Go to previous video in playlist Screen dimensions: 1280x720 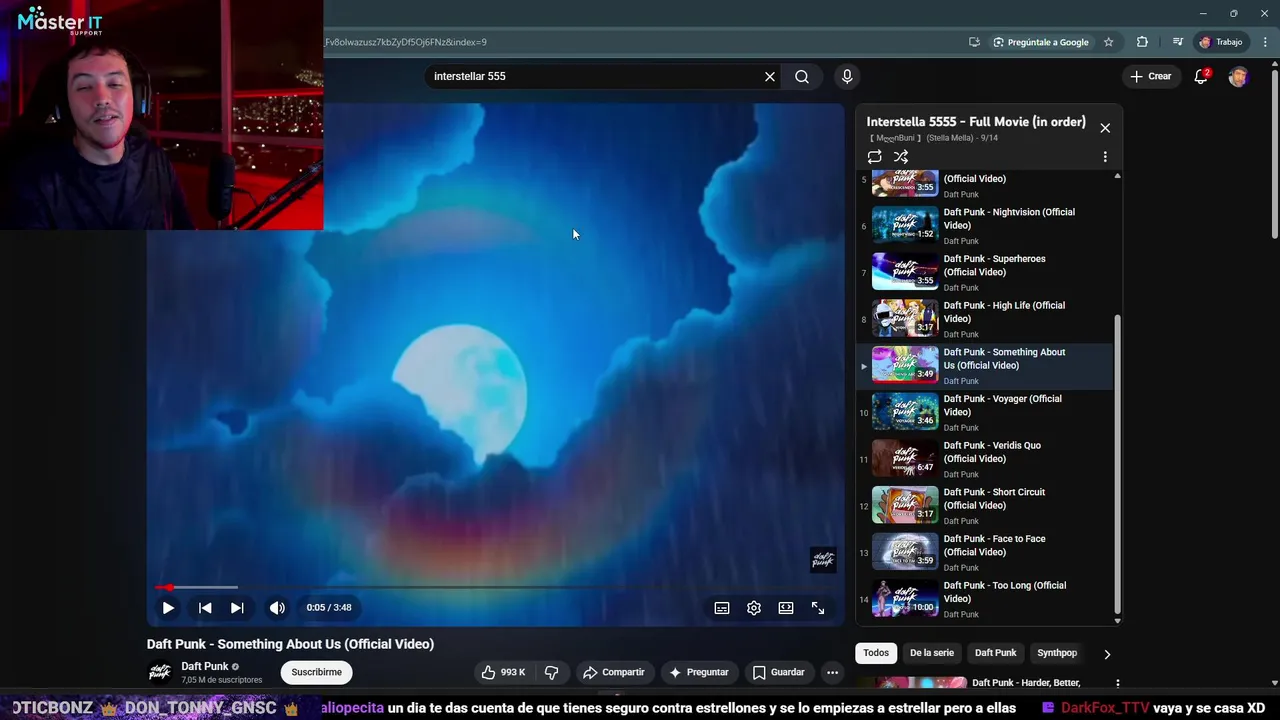point(205,608)
